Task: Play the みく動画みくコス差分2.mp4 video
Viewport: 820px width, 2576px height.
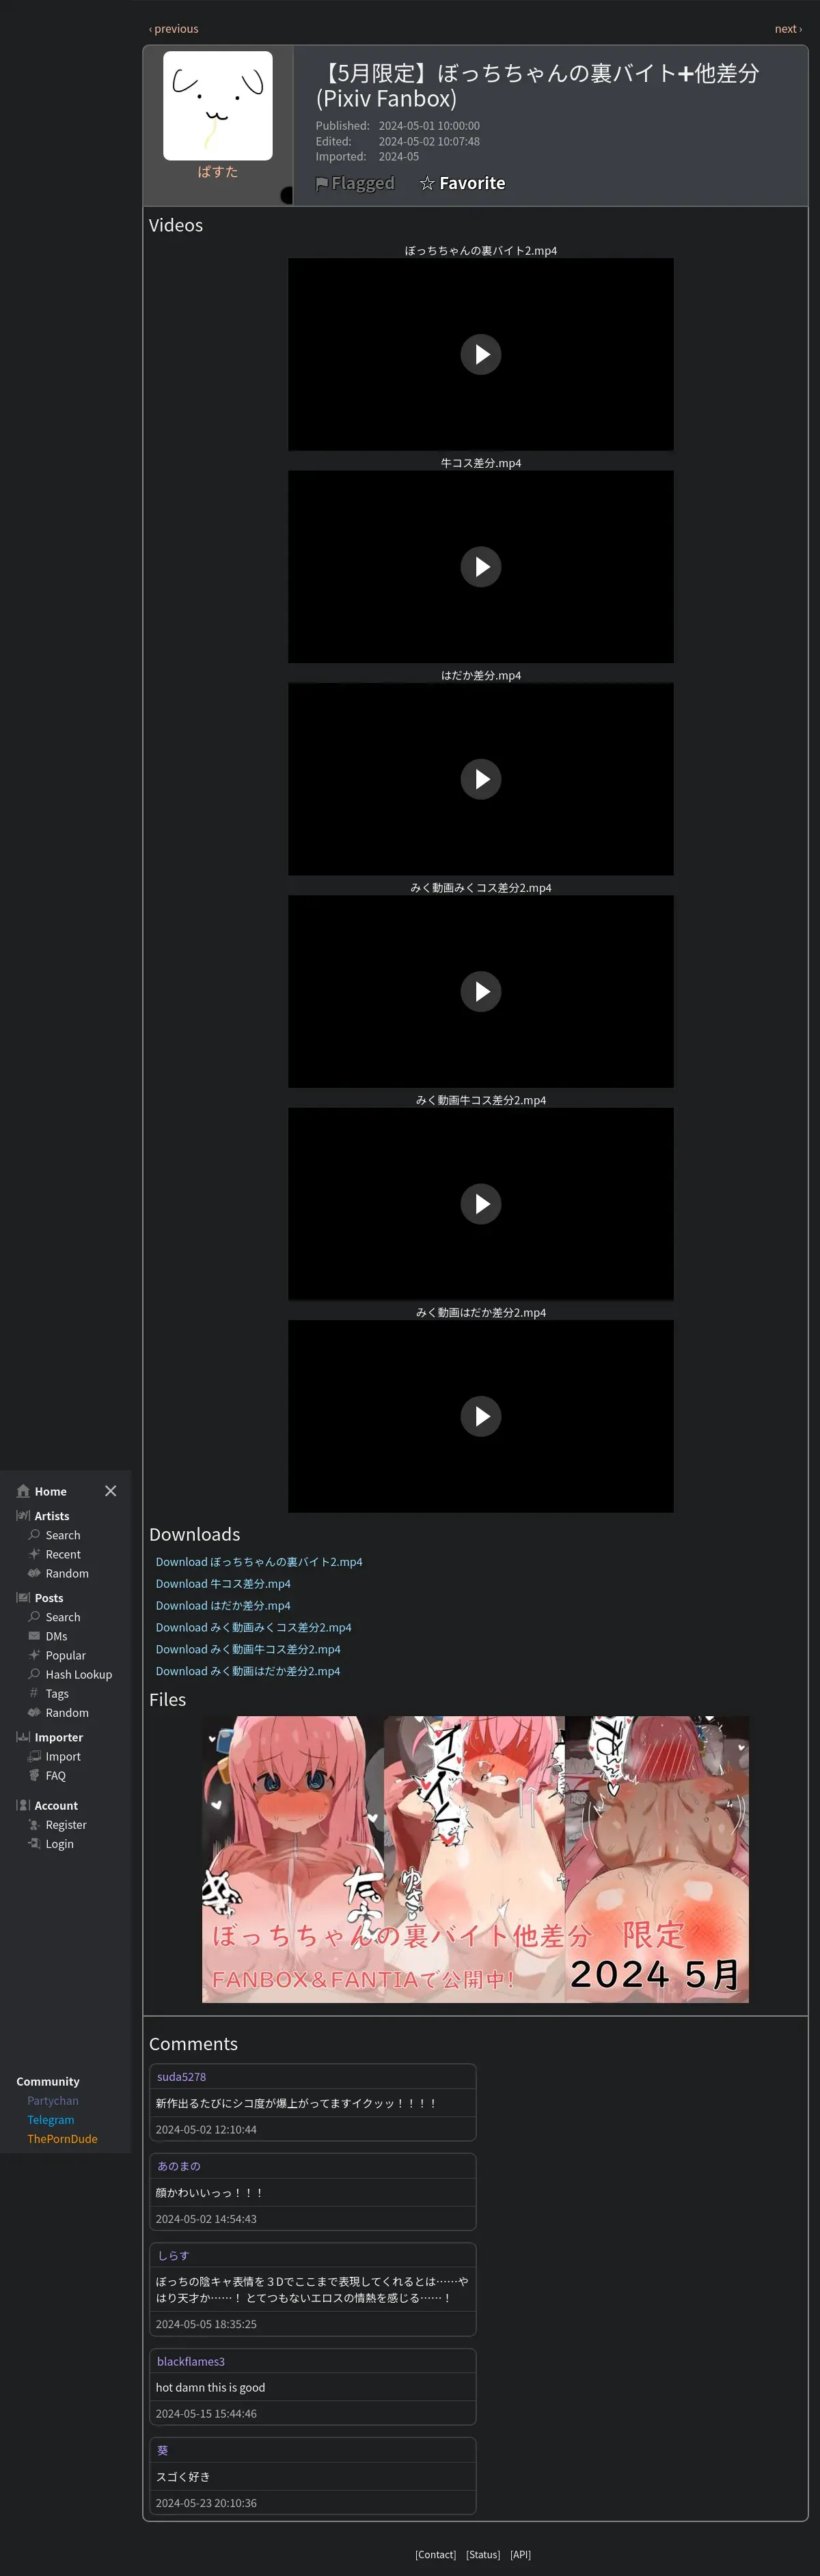Action: point(481,992)
